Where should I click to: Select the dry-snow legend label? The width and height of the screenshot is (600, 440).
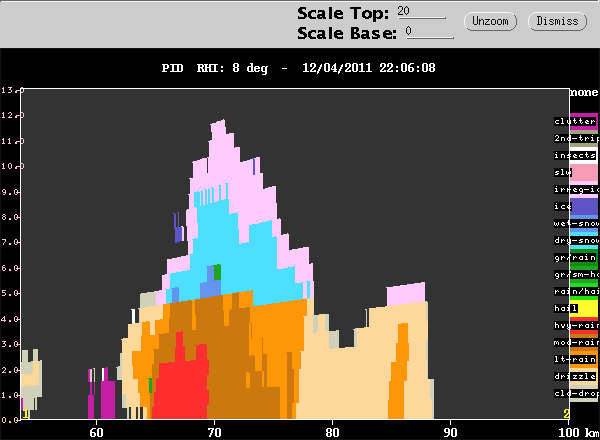click(x=576, y=241)
